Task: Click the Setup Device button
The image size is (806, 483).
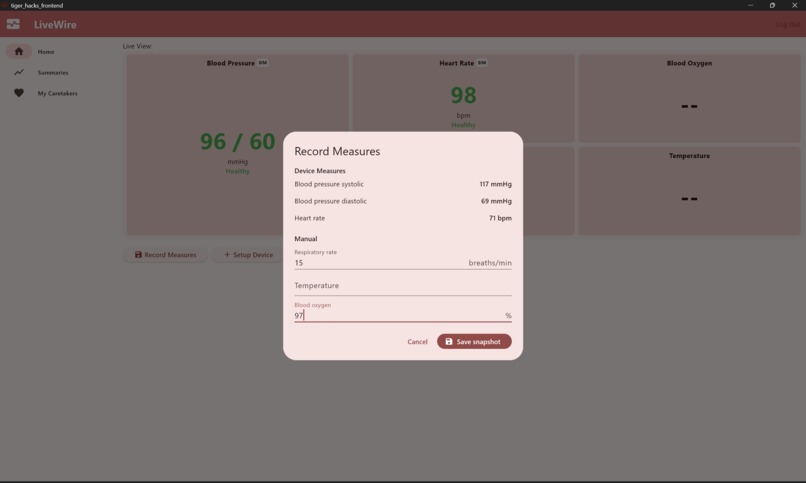Action: point(248,255)
